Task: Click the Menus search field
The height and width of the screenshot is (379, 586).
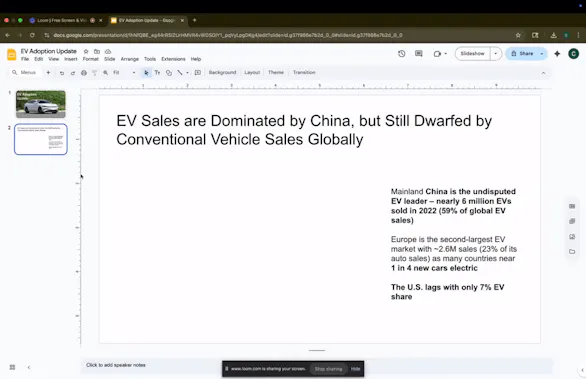Action: tap(25, 73)
